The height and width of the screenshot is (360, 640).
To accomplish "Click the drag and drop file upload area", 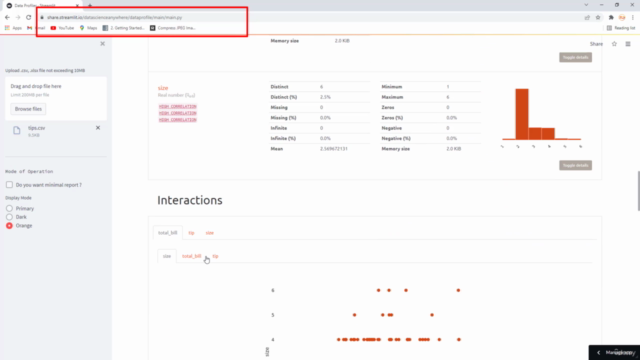I will pyautogui.click(x=56, y=98).
